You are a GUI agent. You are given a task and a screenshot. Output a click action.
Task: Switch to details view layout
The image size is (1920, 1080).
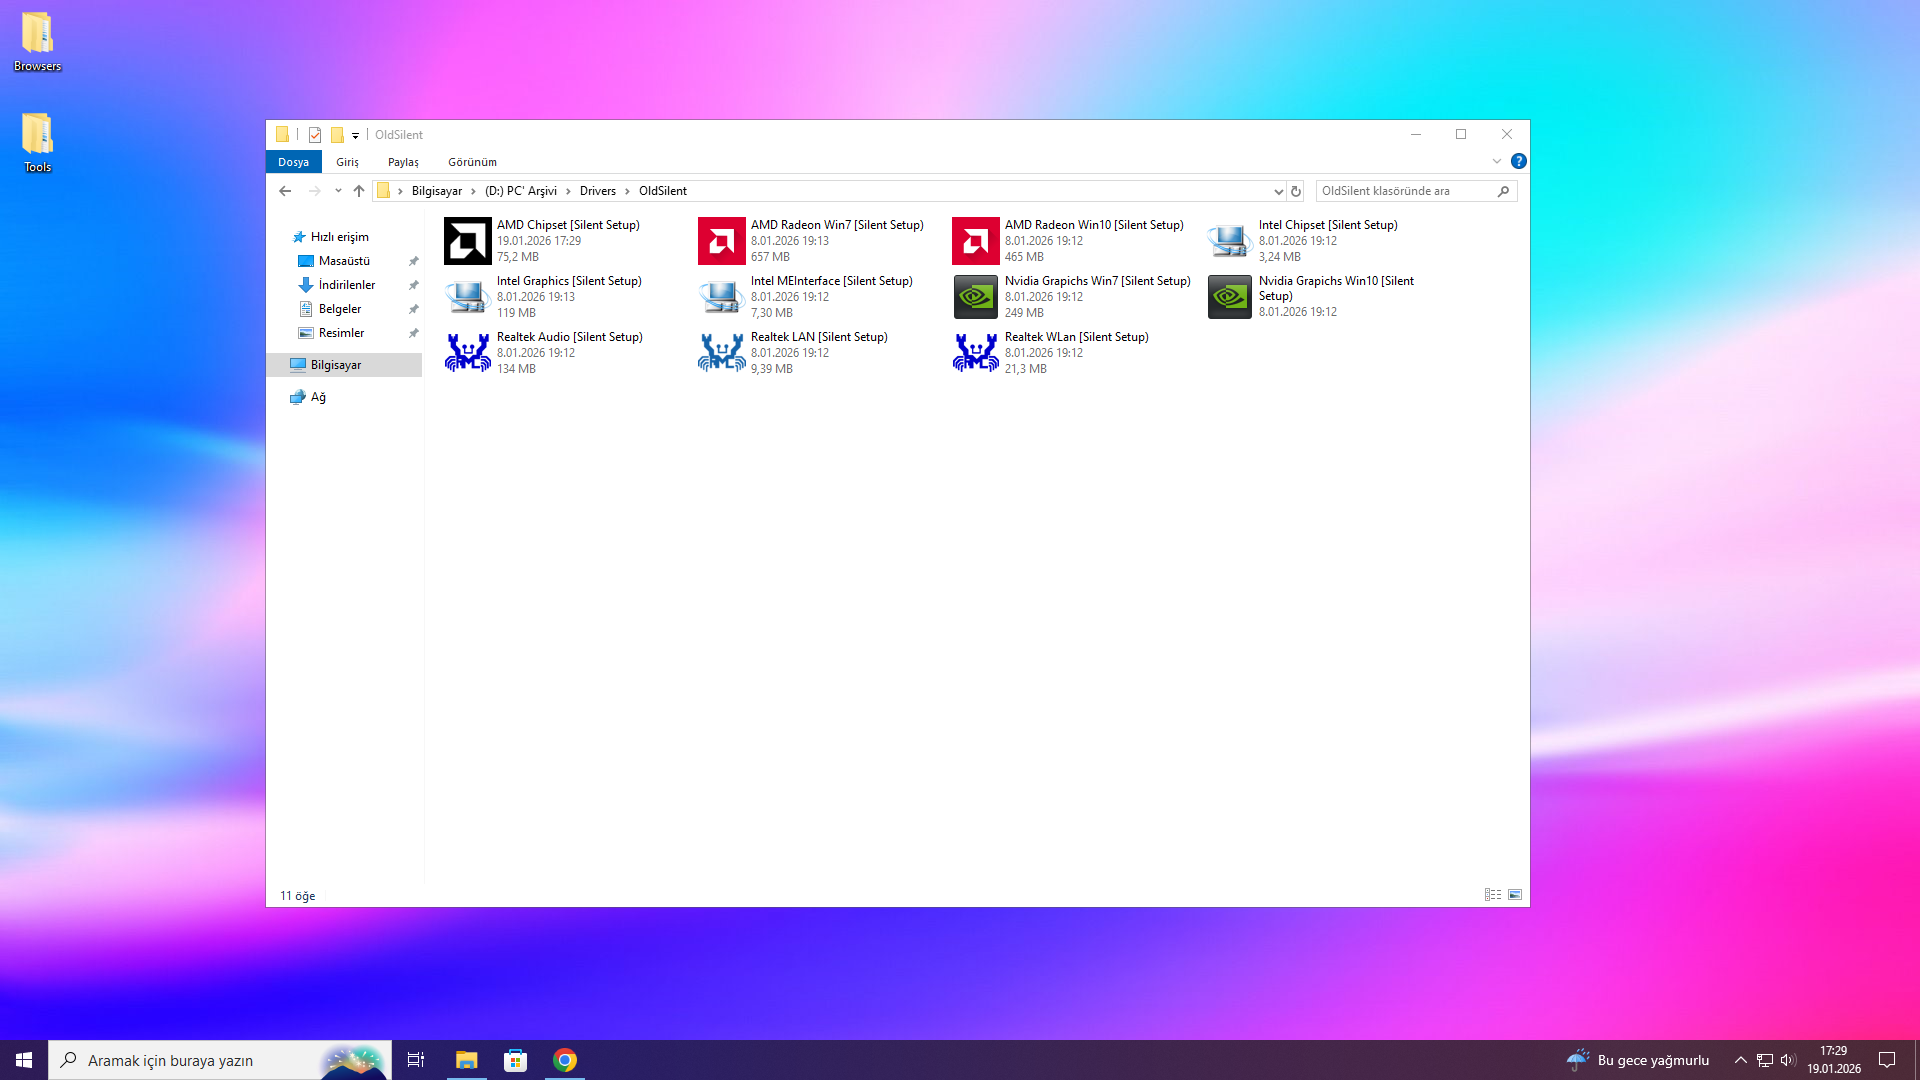tap(1493, 895)
